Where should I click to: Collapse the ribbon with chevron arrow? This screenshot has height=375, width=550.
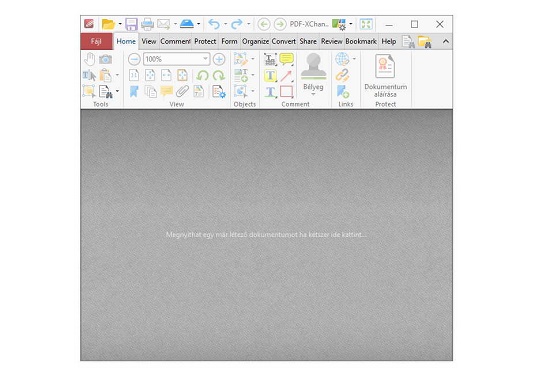(x=445, y=41)
